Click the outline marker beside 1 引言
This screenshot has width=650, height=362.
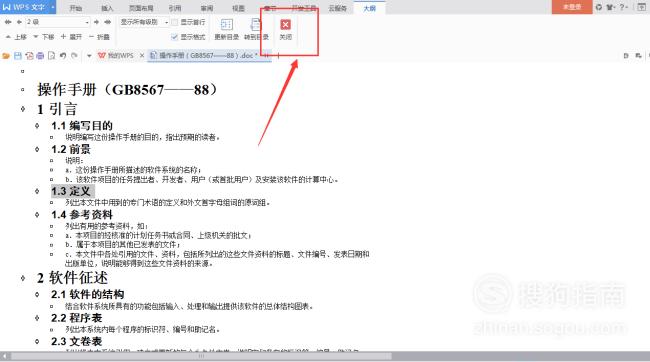23,109
